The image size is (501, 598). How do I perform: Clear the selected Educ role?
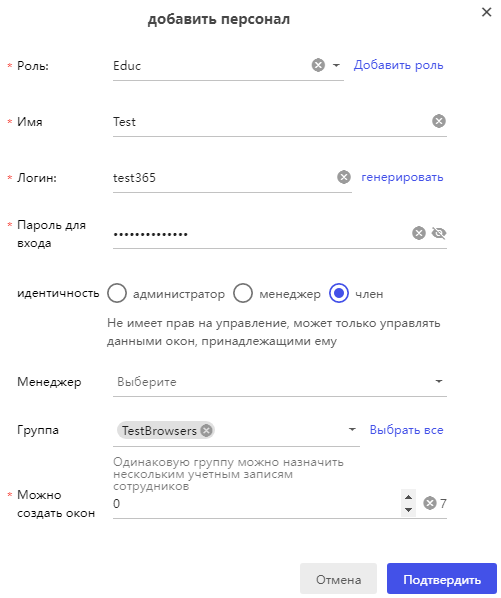(x=318, y=65)
